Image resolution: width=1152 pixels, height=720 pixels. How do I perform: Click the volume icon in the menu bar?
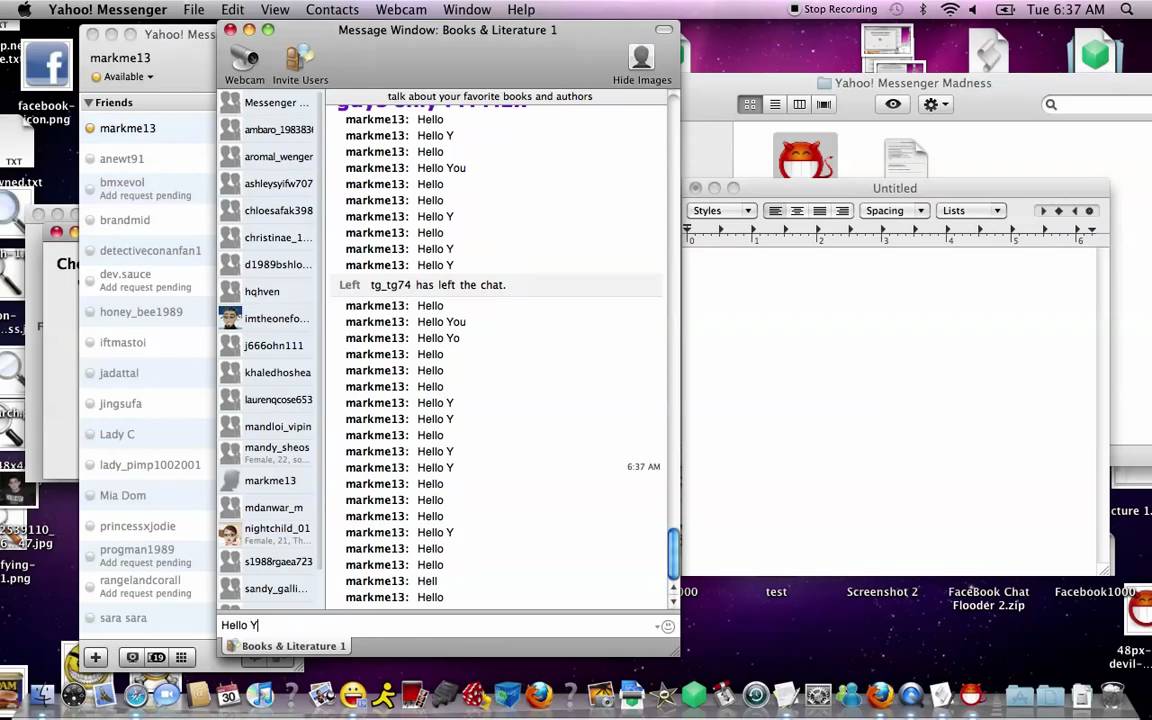973,10
